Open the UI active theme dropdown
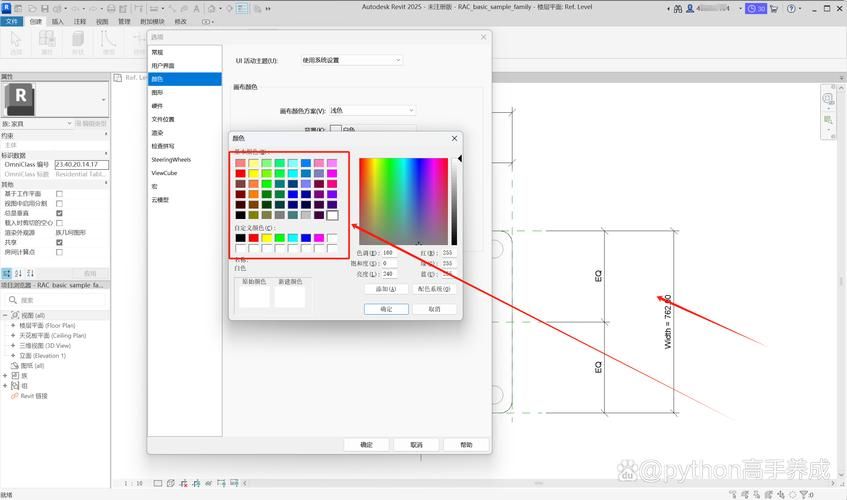This screenshot has width=847, height=500. pyautogui.click(x=352, y=60)
